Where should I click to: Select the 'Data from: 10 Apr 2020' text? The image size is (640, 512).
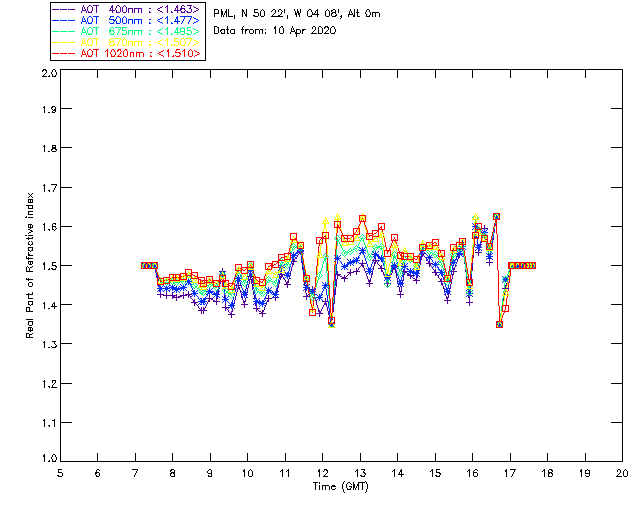click(275, 31)
